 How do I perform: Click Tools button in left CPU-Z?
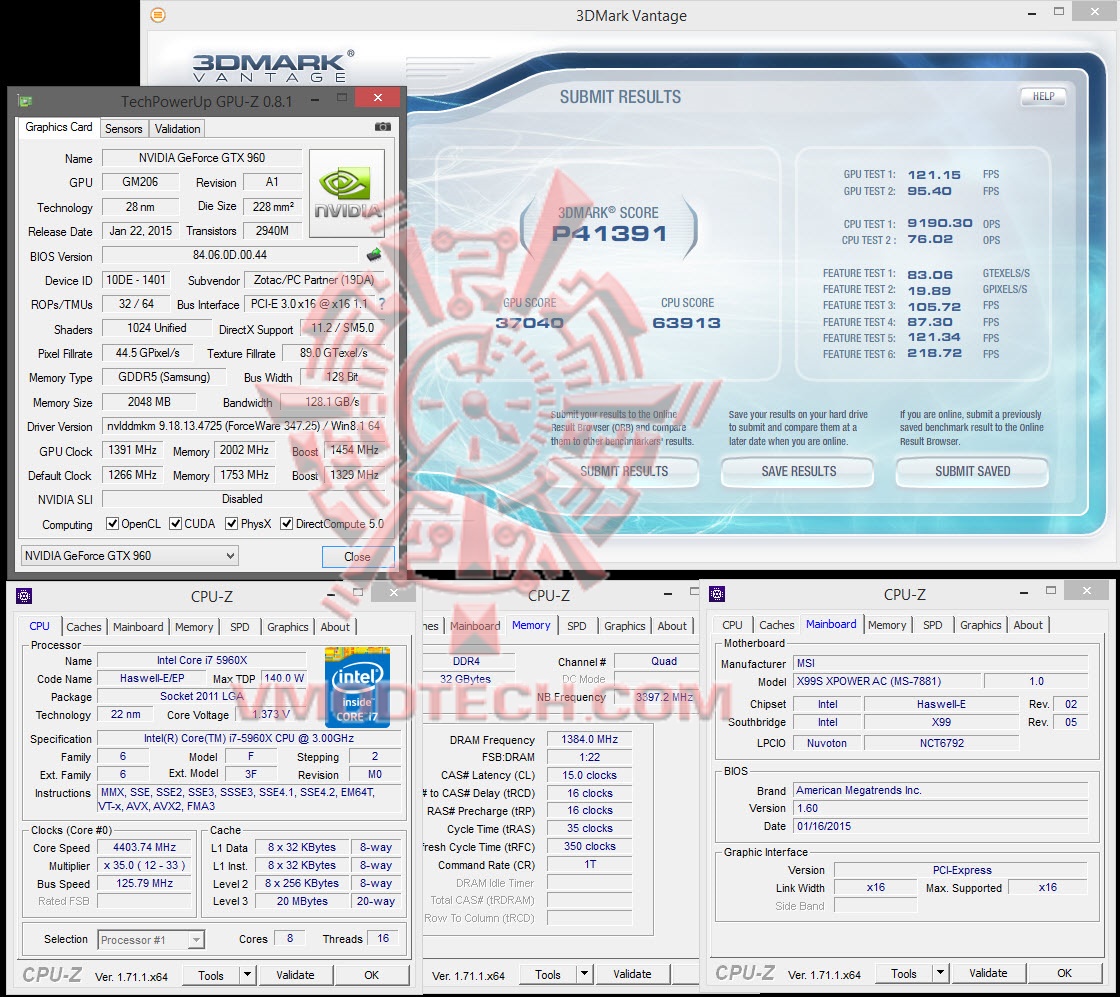point(211,974)
